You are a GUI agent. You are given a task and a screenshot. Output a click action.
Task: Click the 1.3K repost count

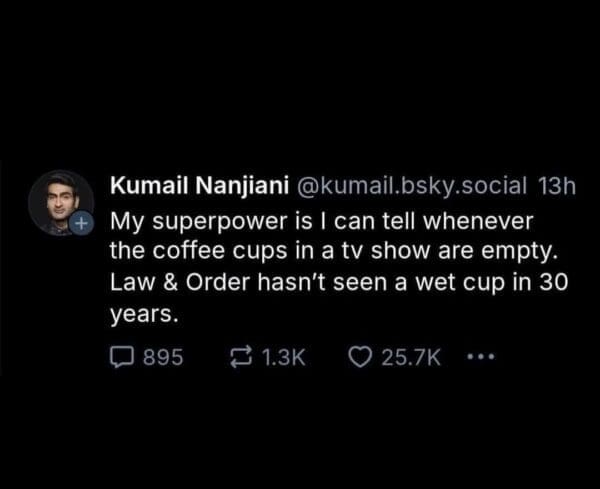281,357
